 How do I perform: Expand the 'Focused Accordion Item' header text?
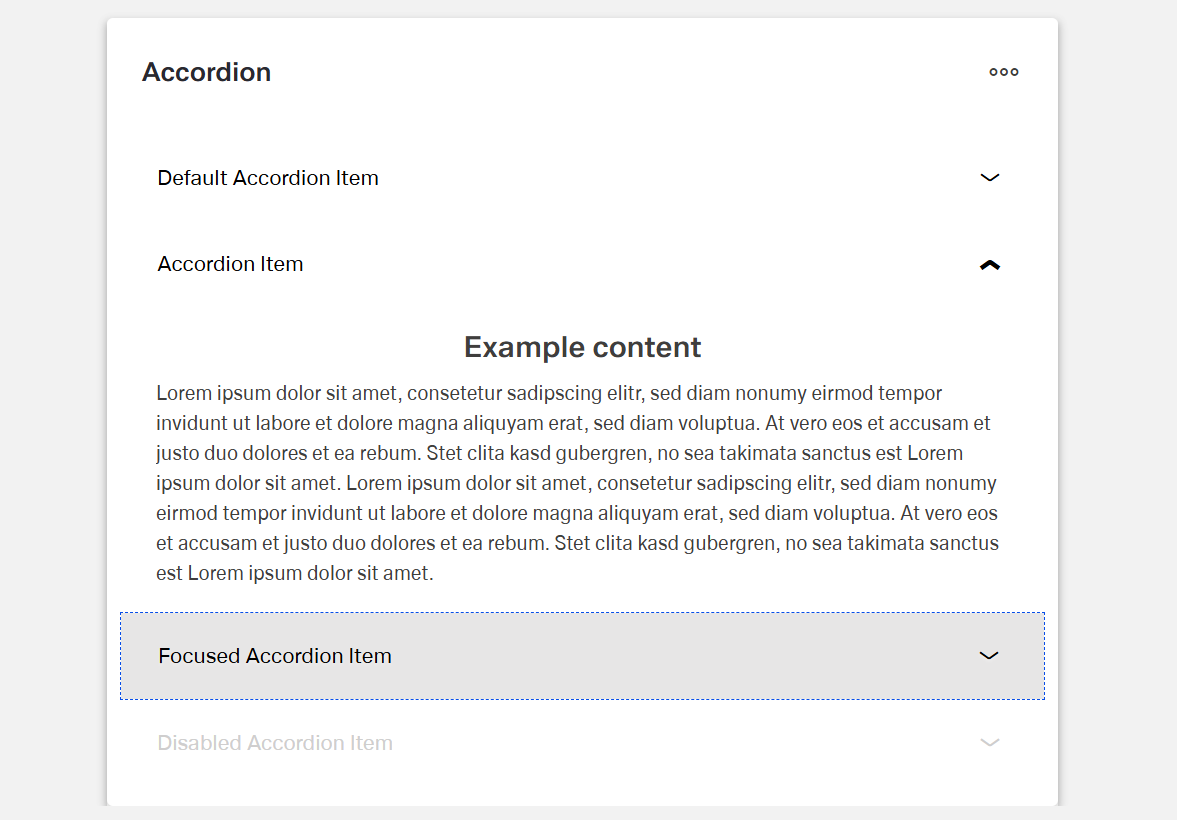275,656
